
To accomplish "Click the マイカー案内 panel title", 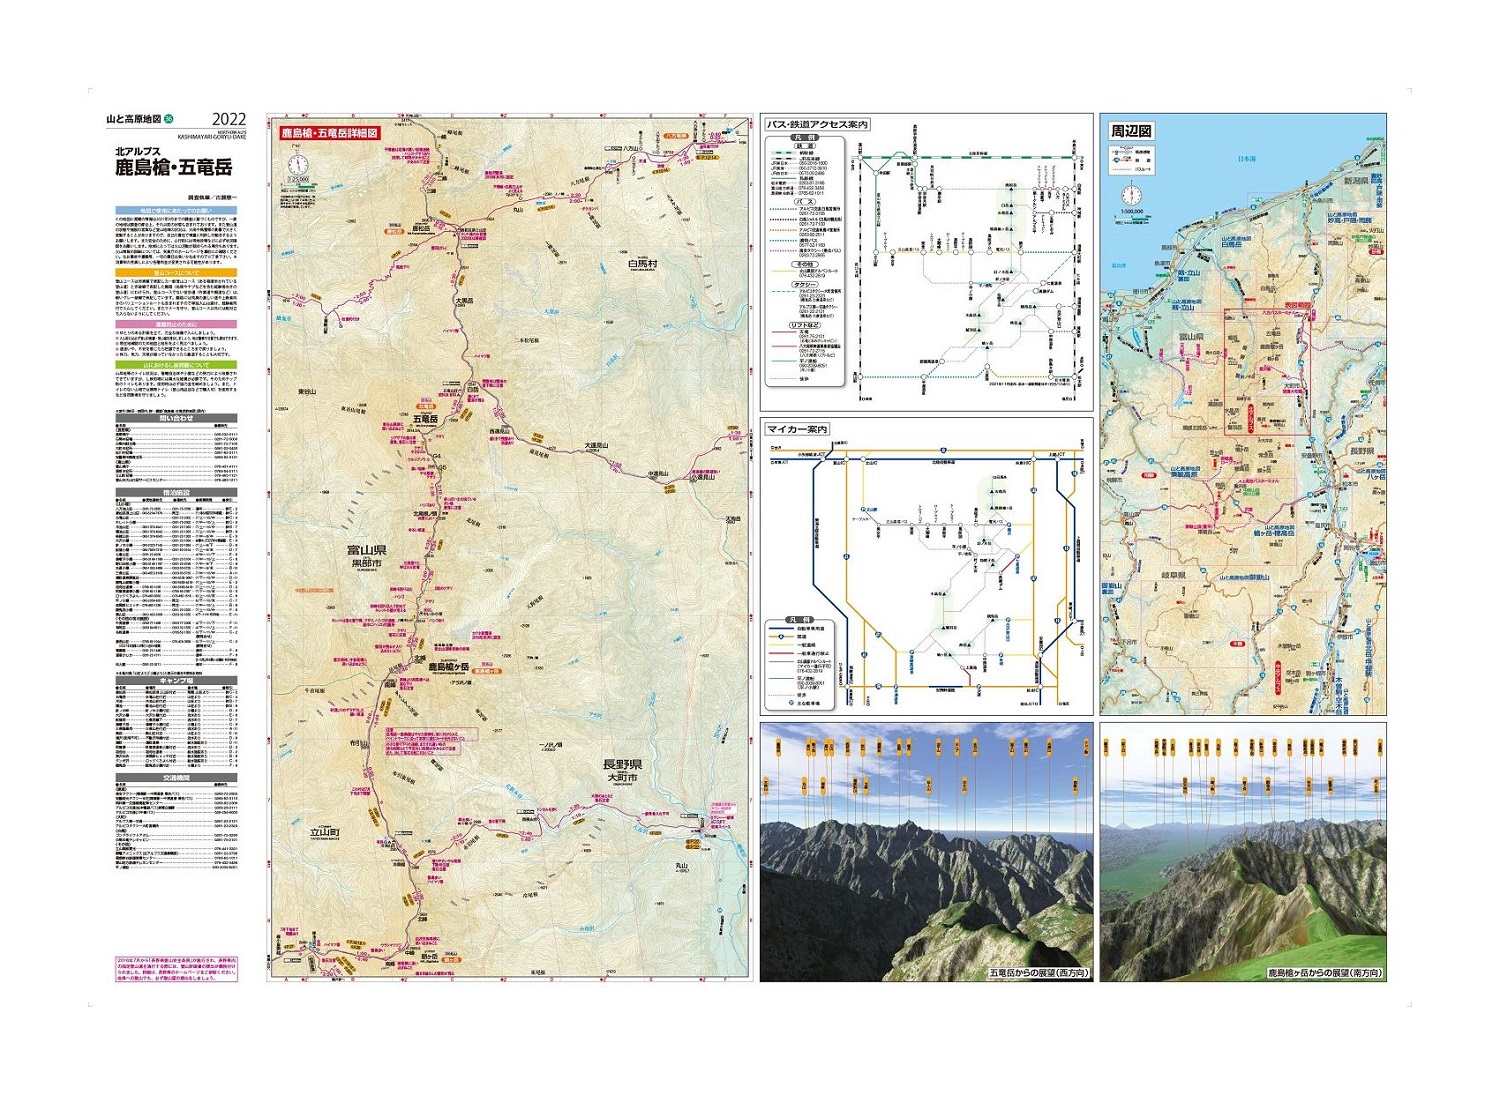I will click(x=797, y=429).
